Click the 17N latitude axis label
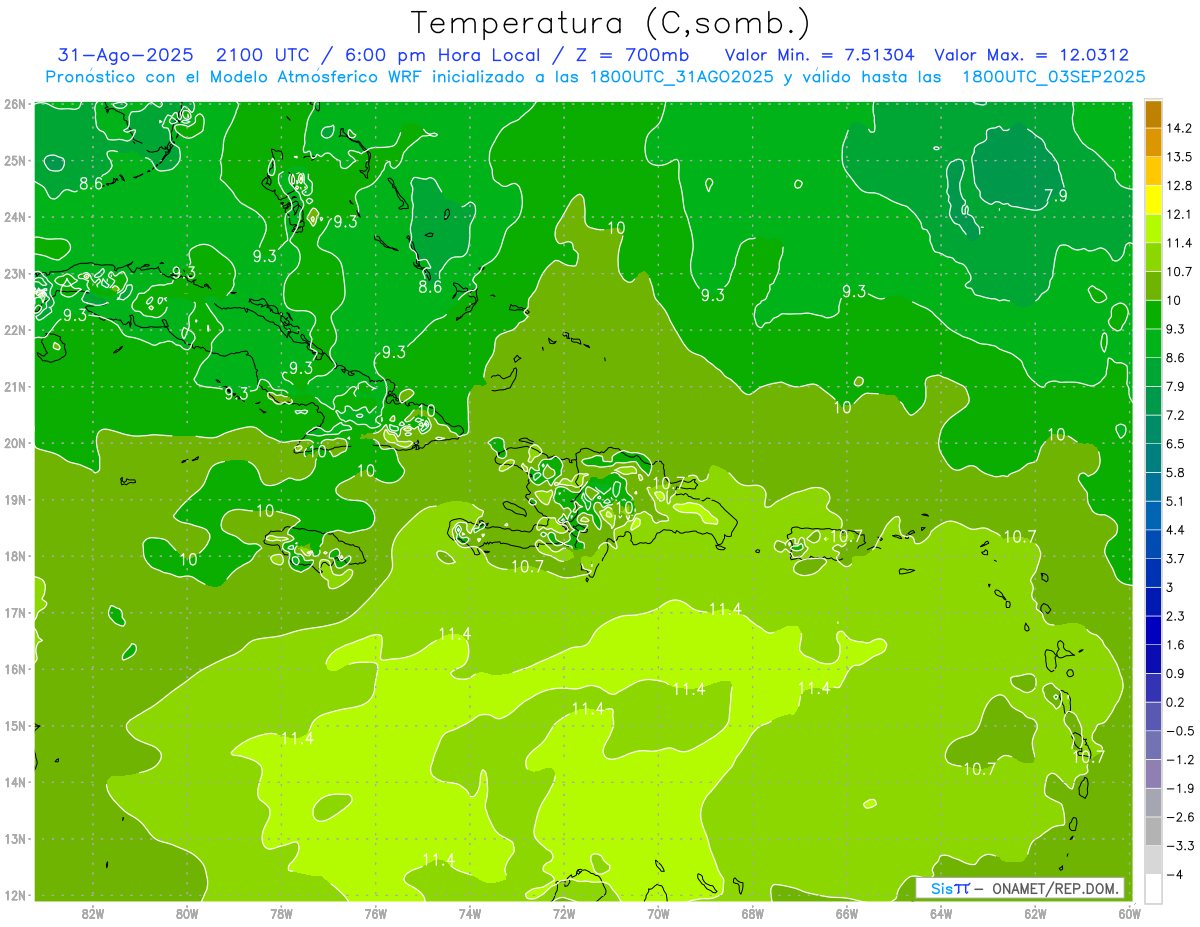 tap(14, 613)
